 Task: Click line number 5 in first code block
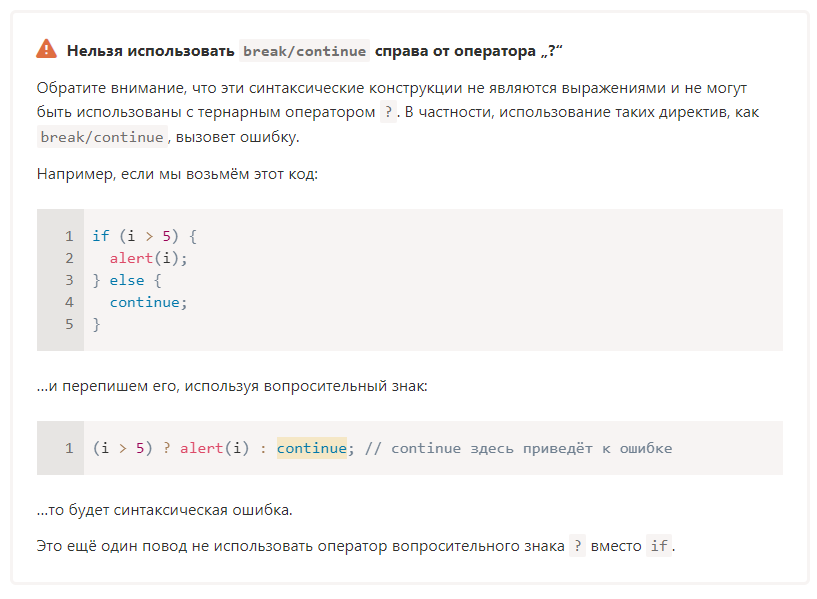pyautogui.click(x=69, y=324)
